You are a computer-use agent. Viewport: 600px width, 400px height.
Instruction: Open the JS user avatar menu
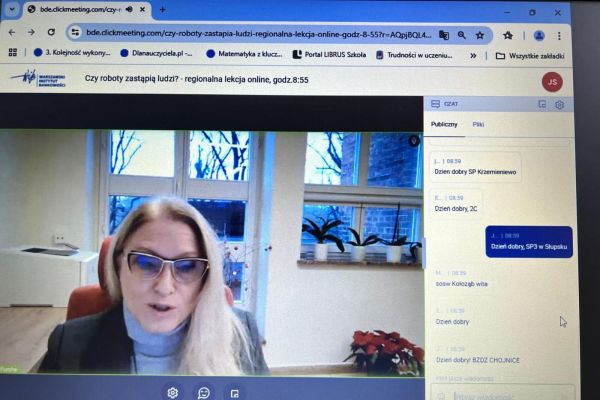(x=552, y=82)
